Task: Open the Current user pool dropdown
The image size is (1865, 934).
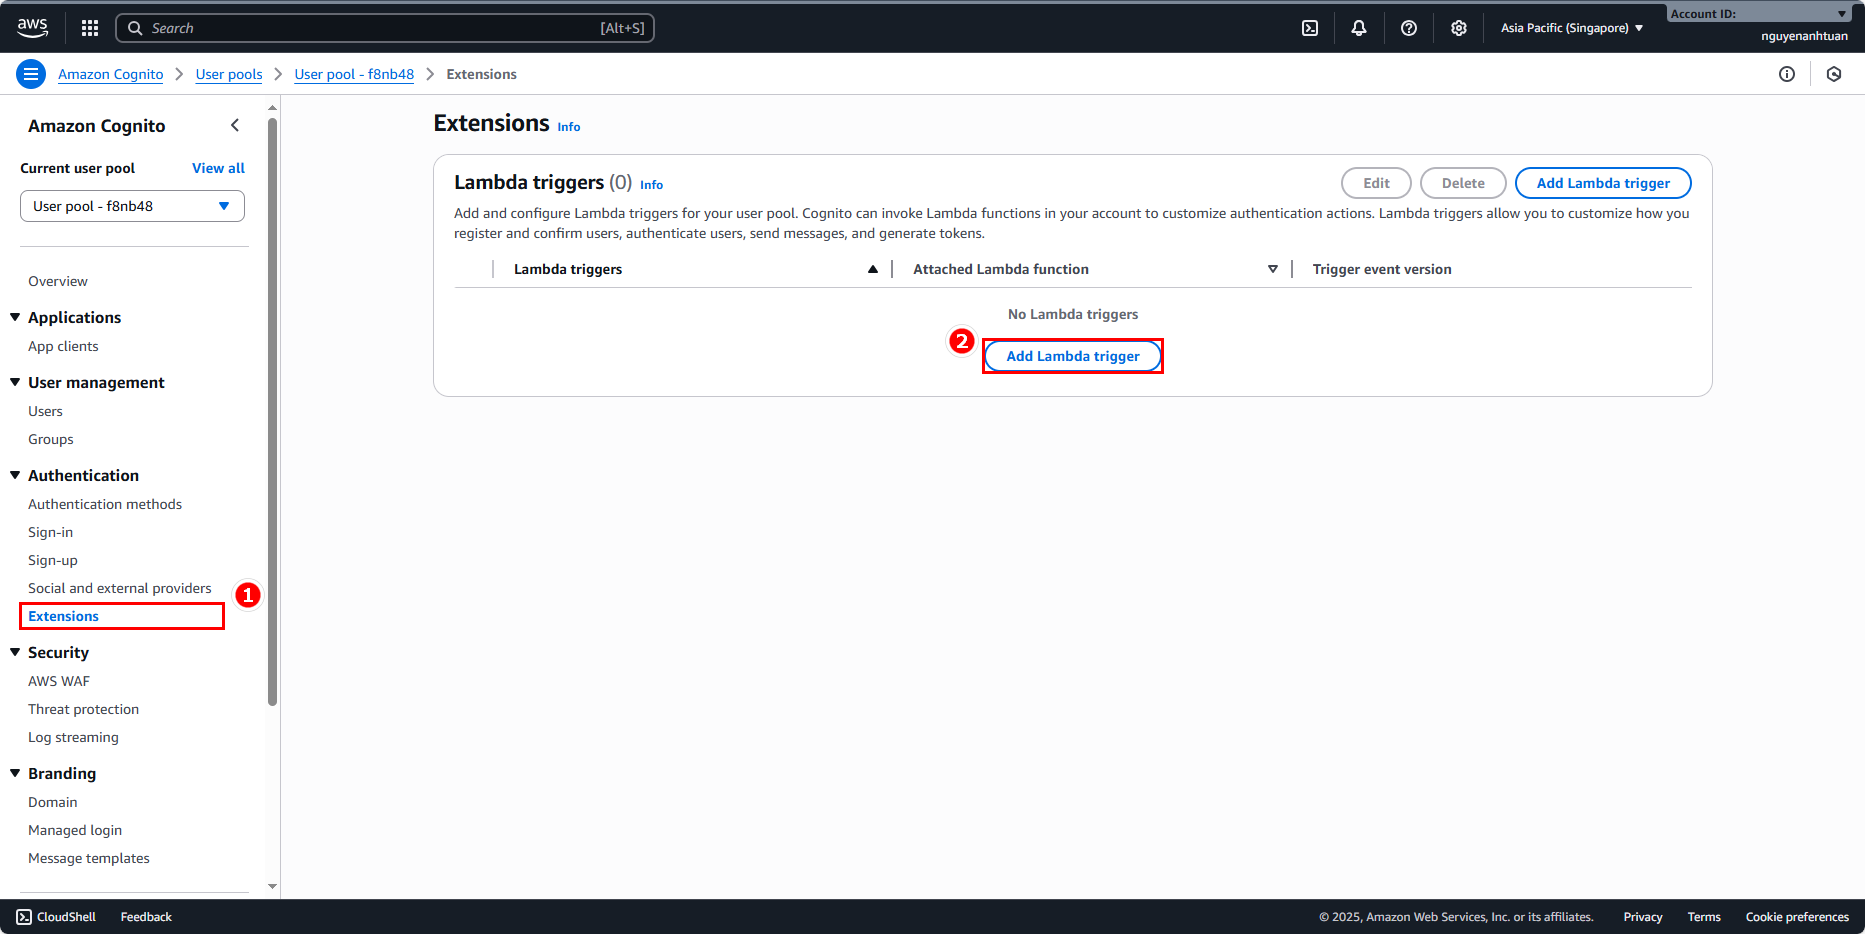Action: tap(132, 206)
